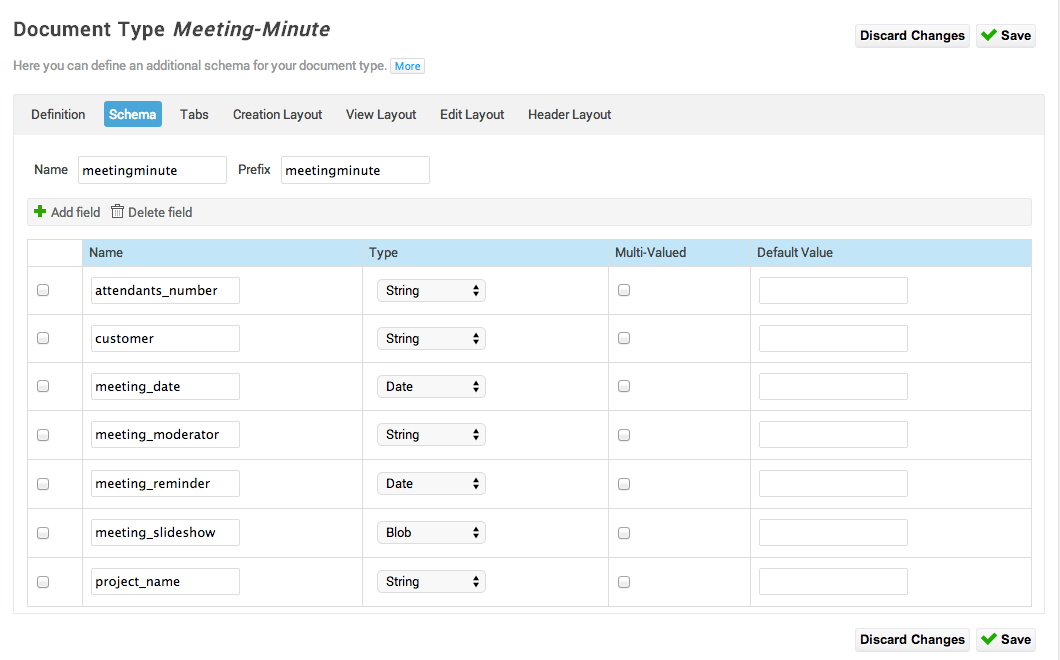This screenshot has height=660, width=1060.
Task: Enable Multi-Valued for meeting_reminder
Action: [x=624, y=484]
